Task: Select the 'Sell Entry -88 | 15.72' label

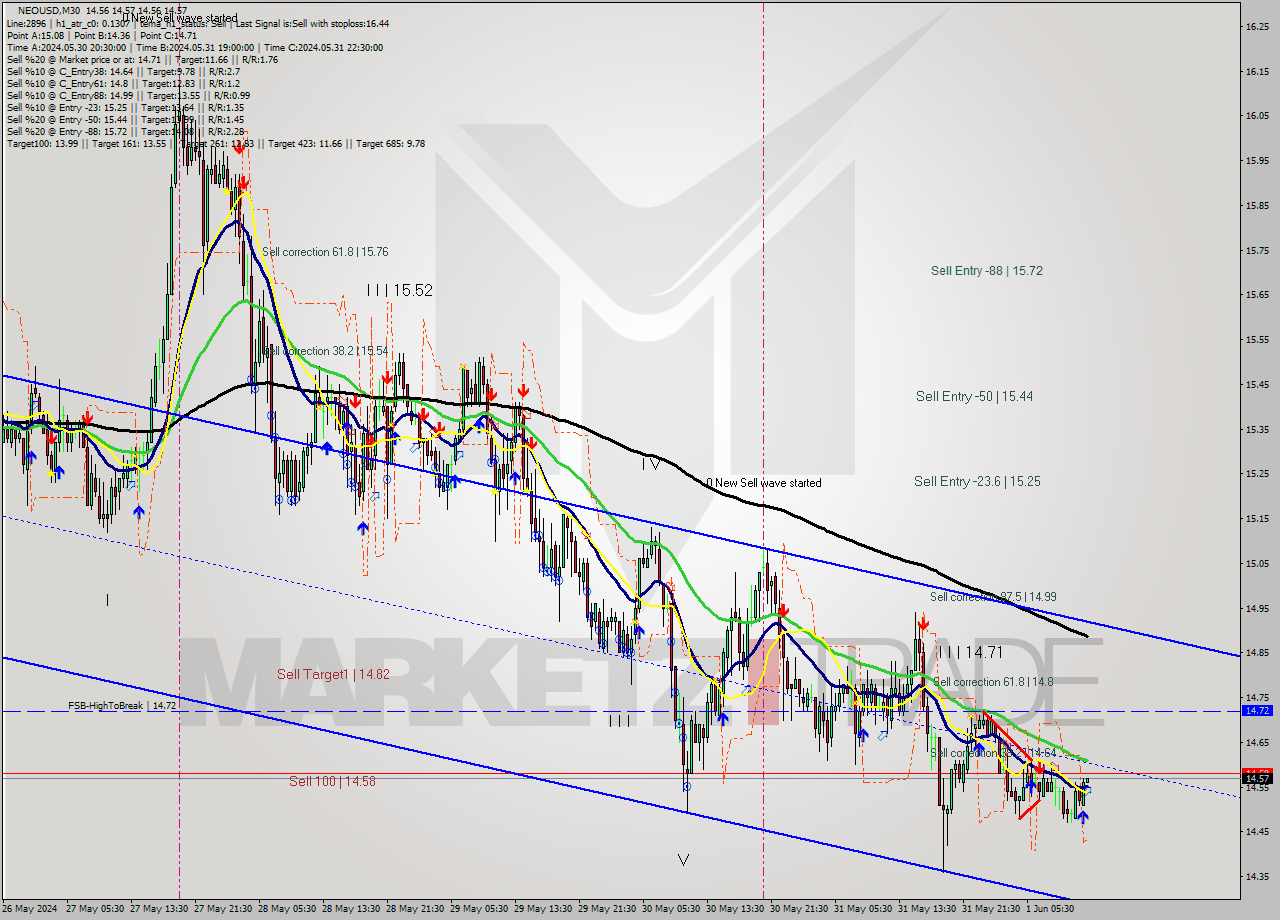Action: 987,271
